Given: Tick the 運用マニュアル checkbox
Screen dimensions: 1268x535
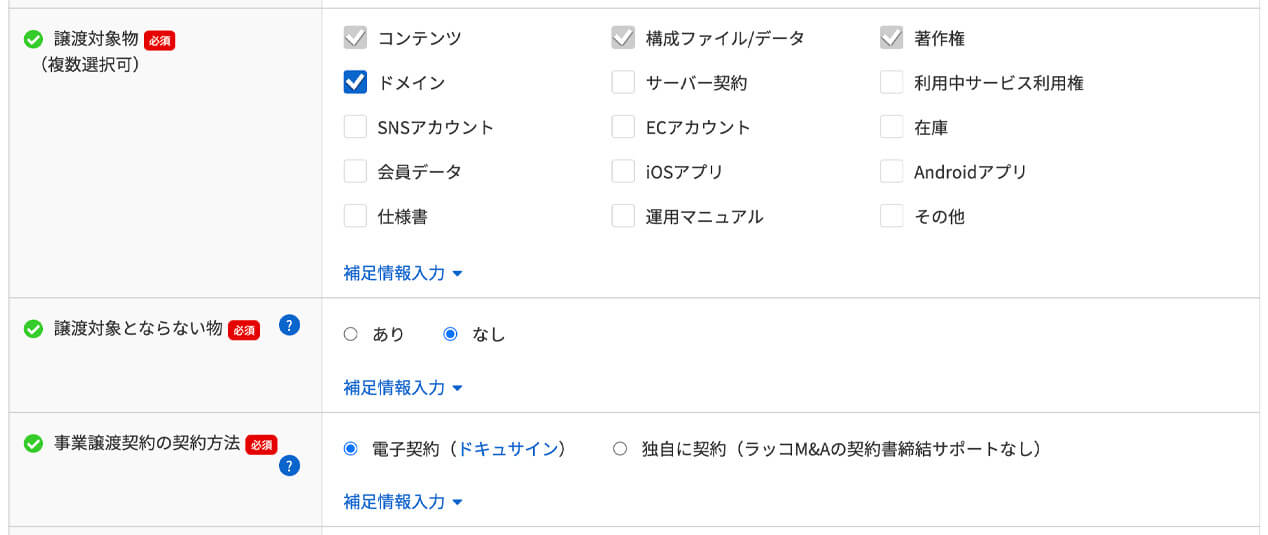Looking at the screenshot, I should [x=623, y=216].
